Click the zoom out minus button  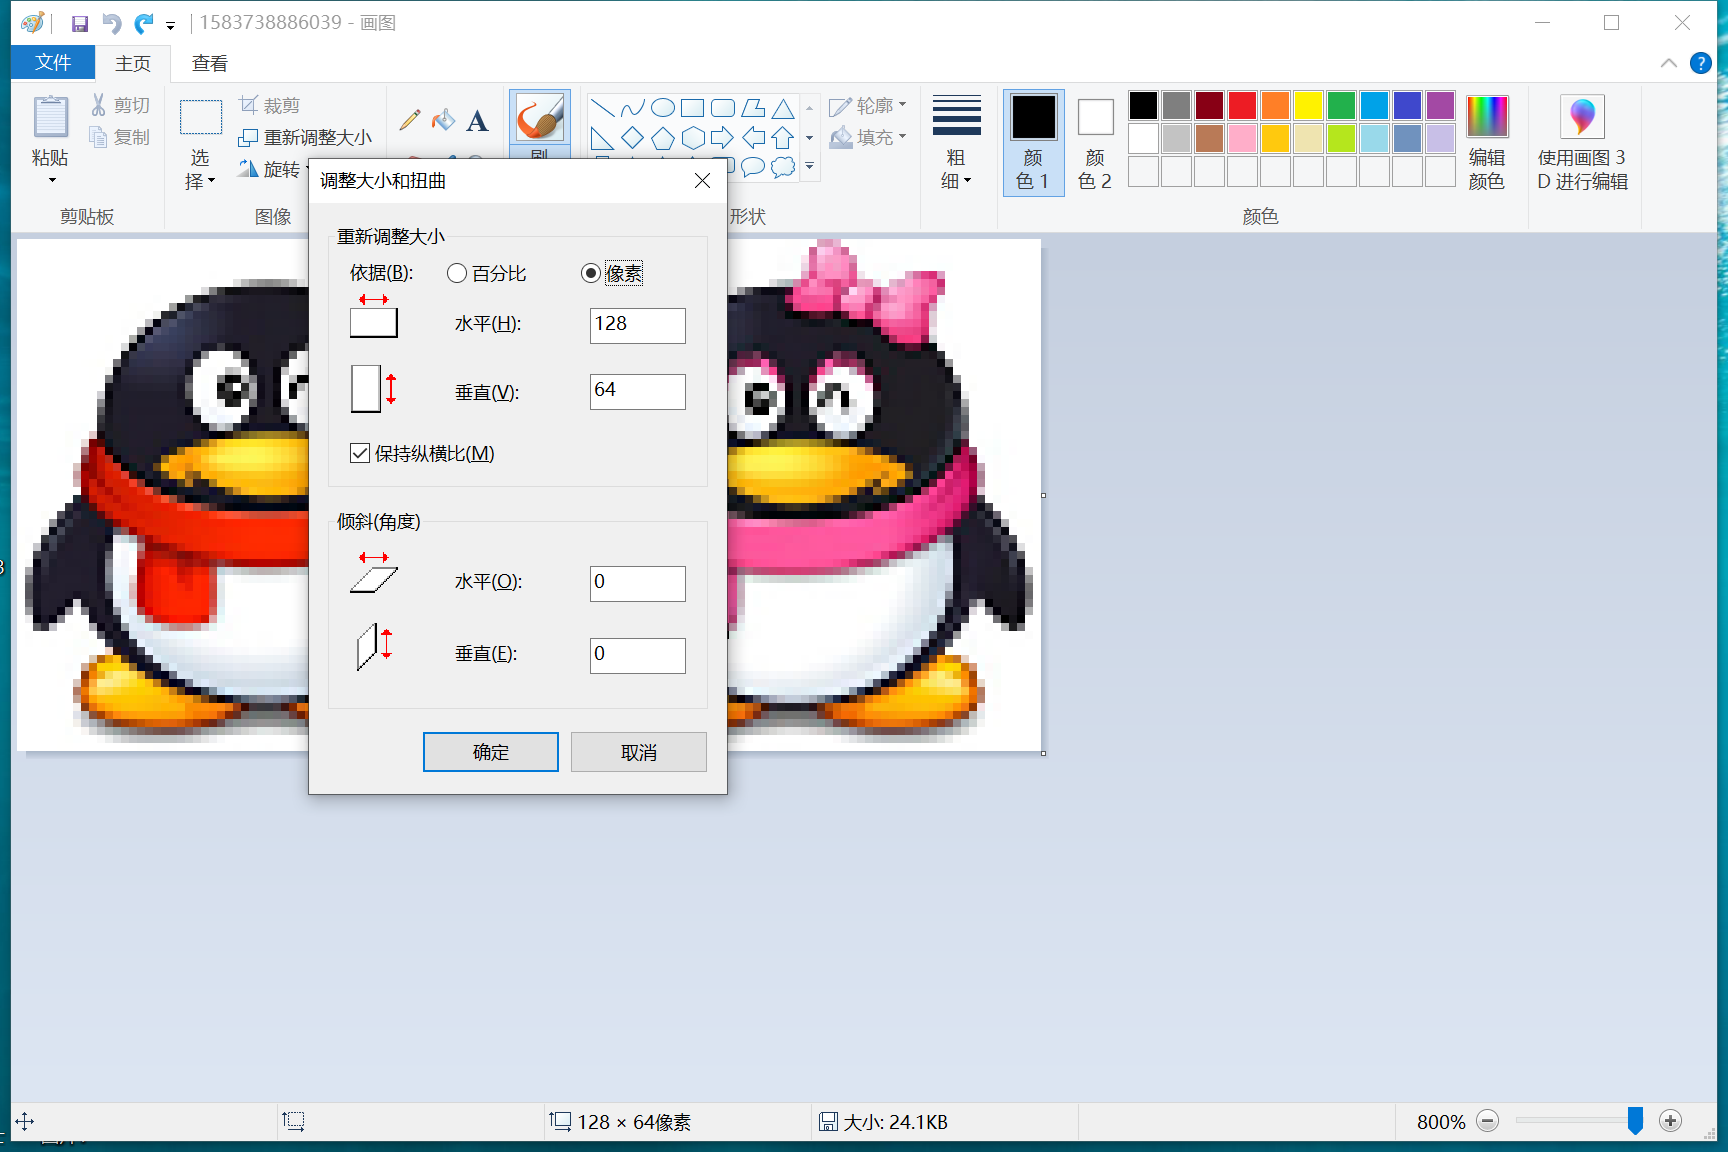(x=1488, y=1121)
